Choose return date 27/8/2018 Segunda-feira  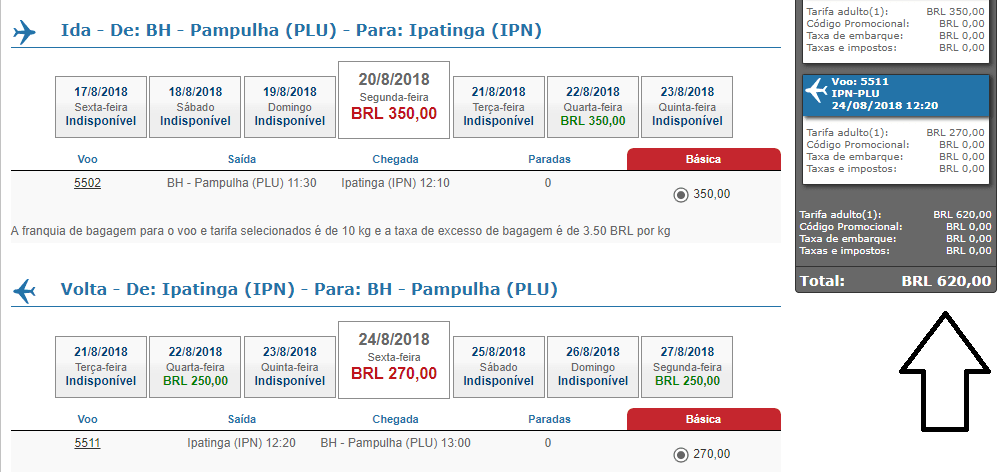[687, 367]
